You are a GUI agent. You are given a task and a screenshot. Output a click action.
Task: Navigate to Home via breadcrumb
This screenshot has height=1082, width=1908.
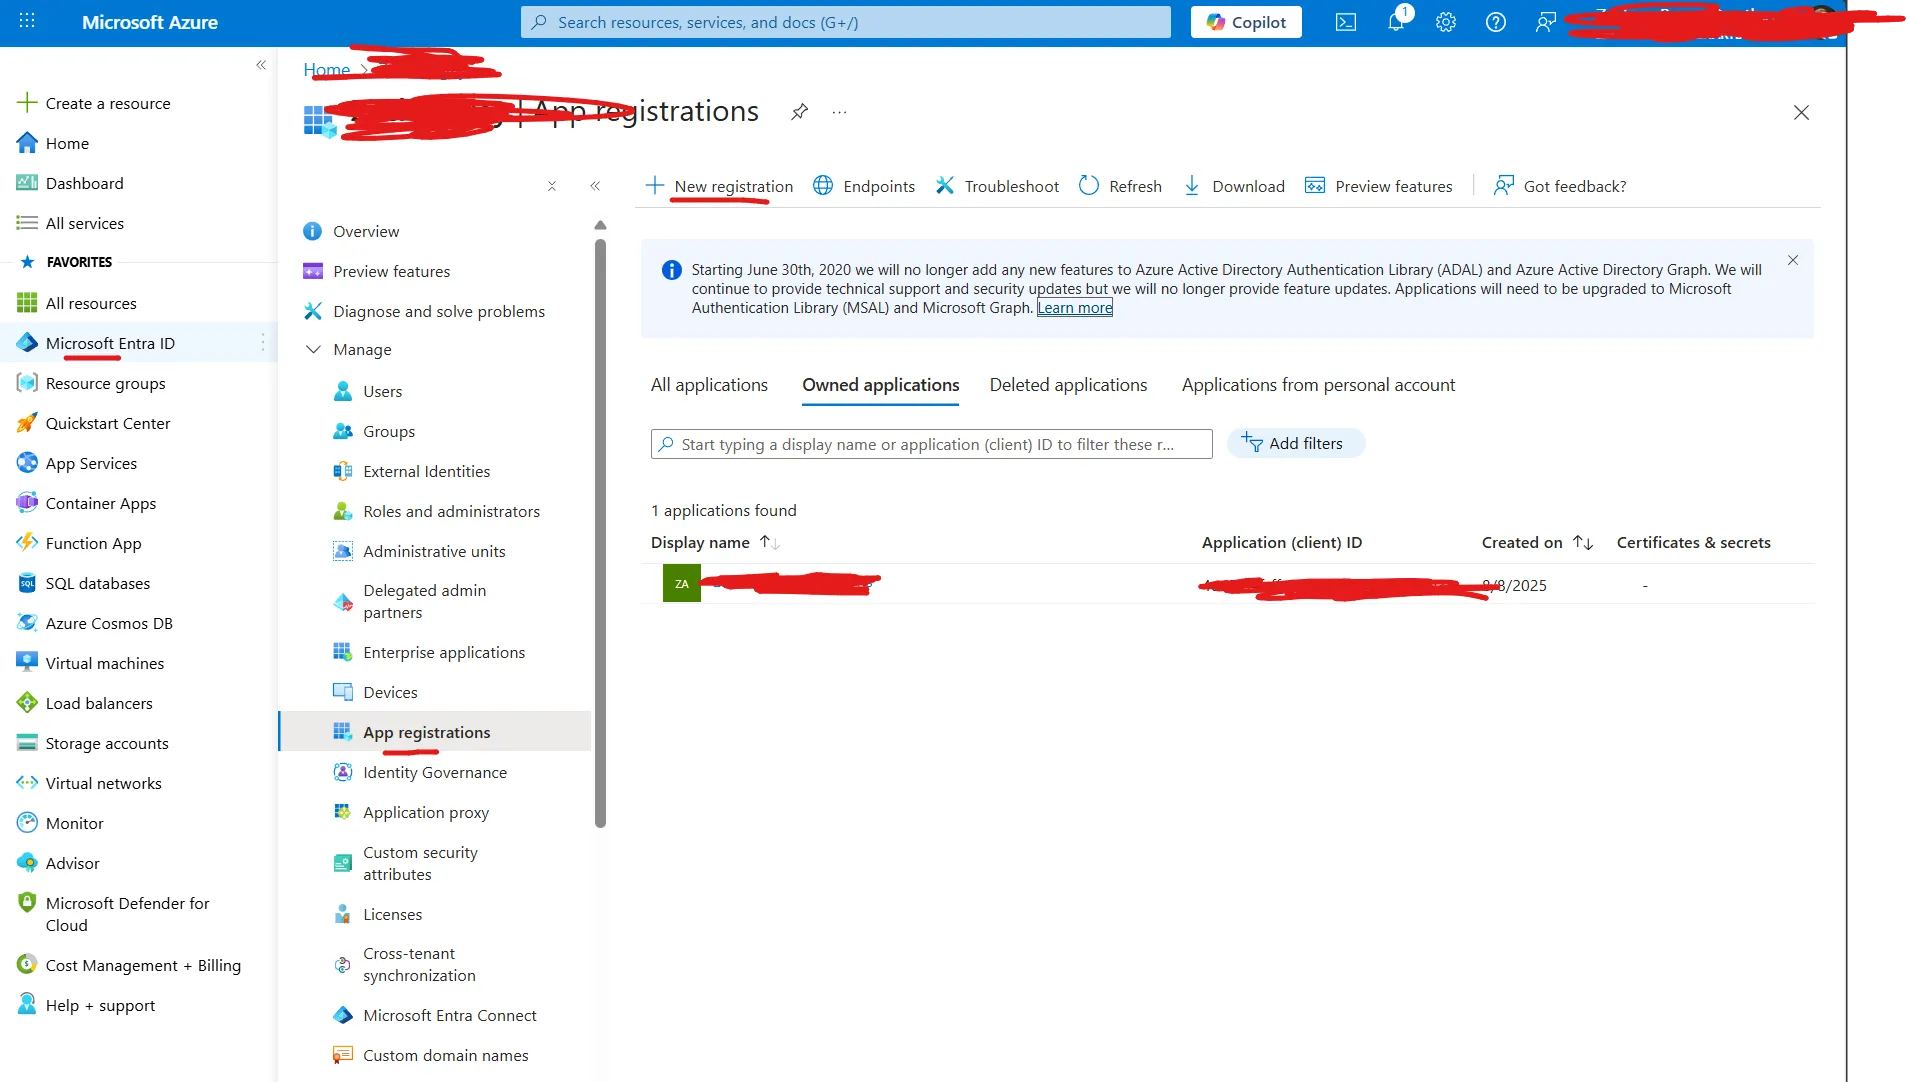pyautogui.click(x=325, y=69)
